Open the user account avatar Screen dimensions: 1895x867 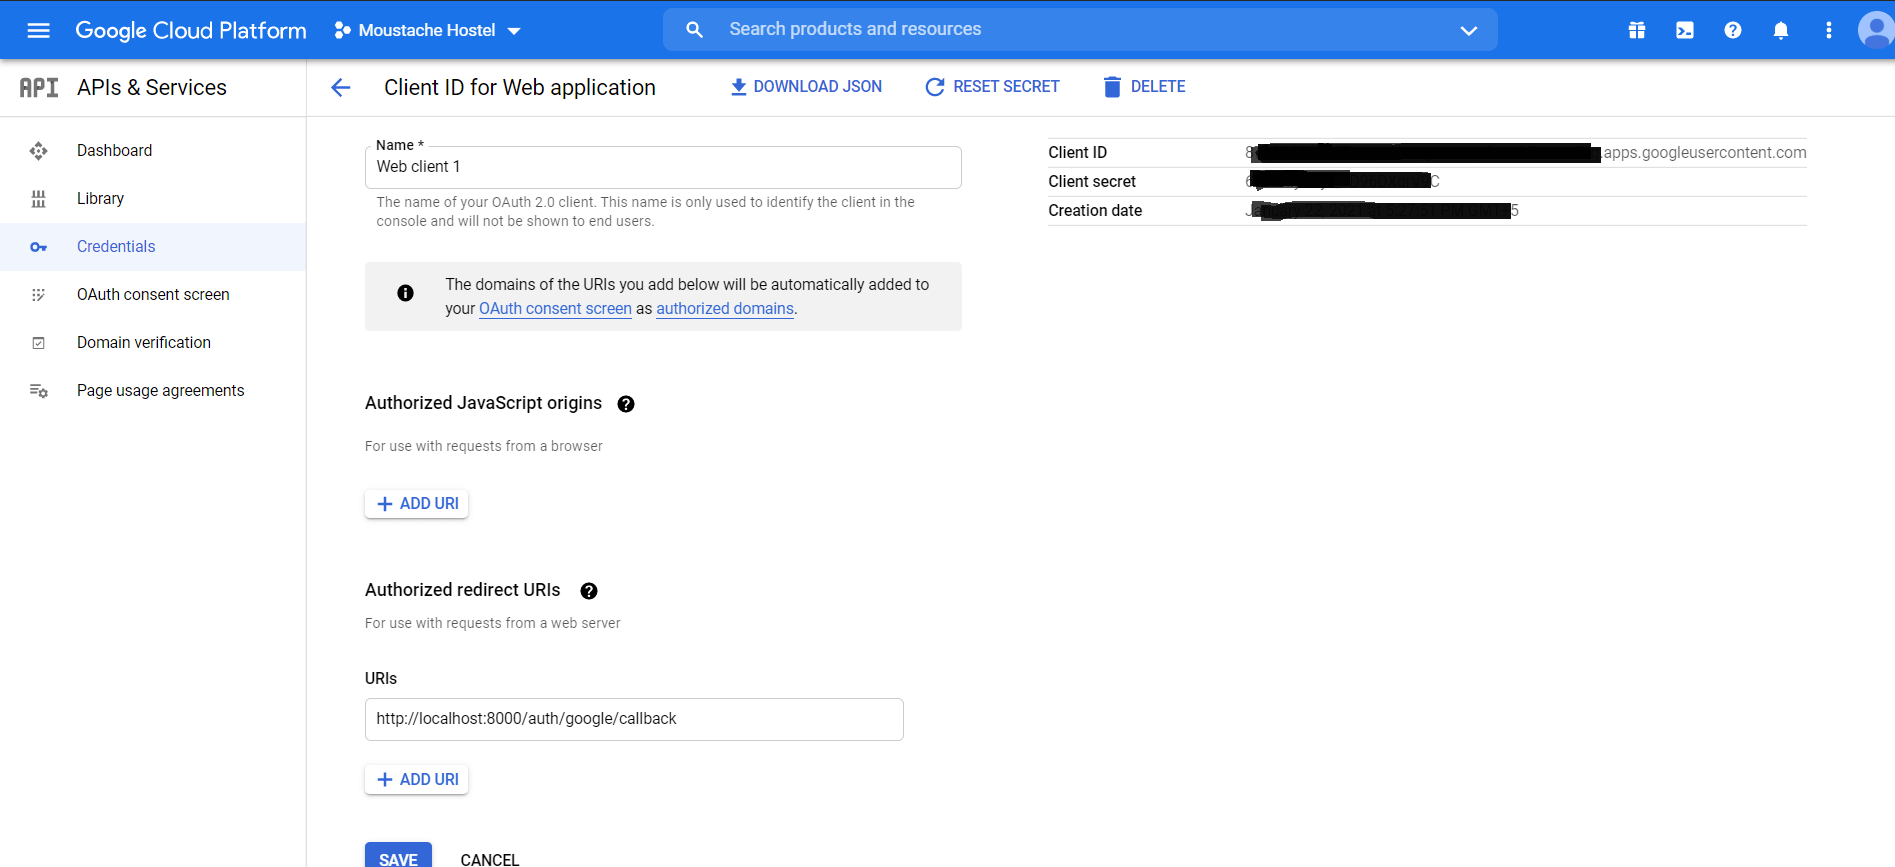pos(1876,30)
